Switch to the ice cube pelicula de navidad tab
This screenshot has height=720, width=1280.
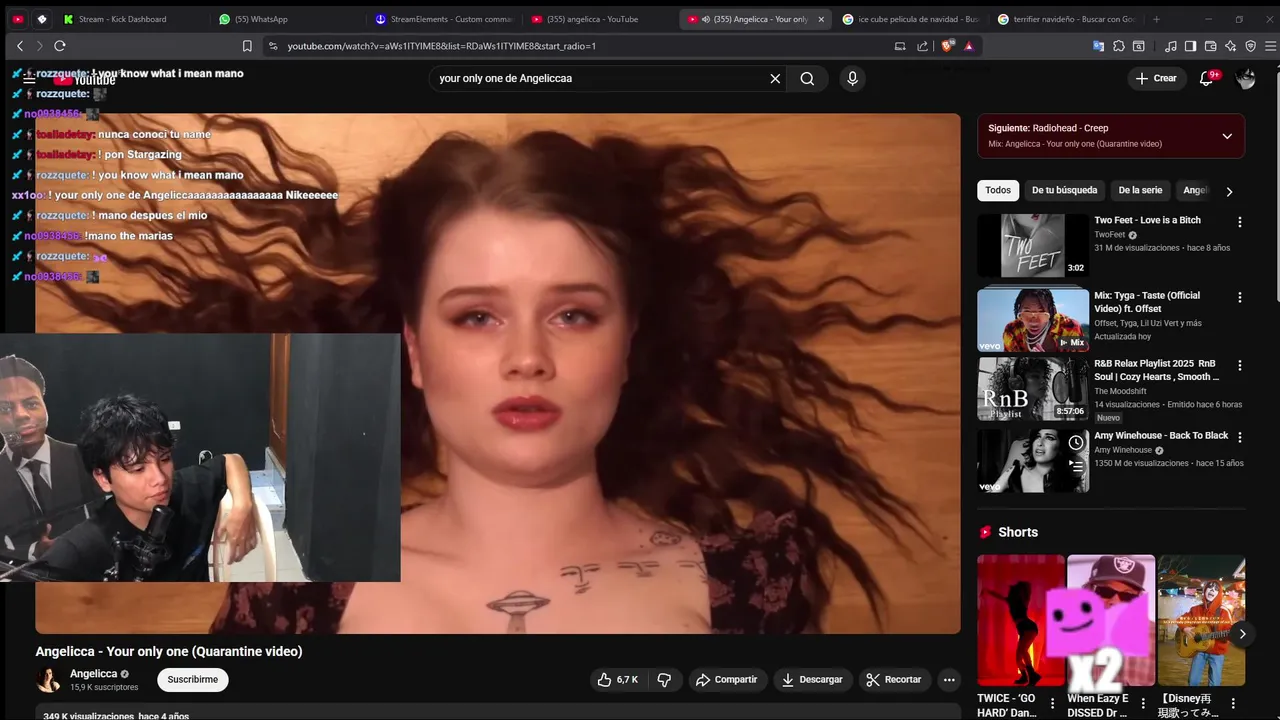910,19
